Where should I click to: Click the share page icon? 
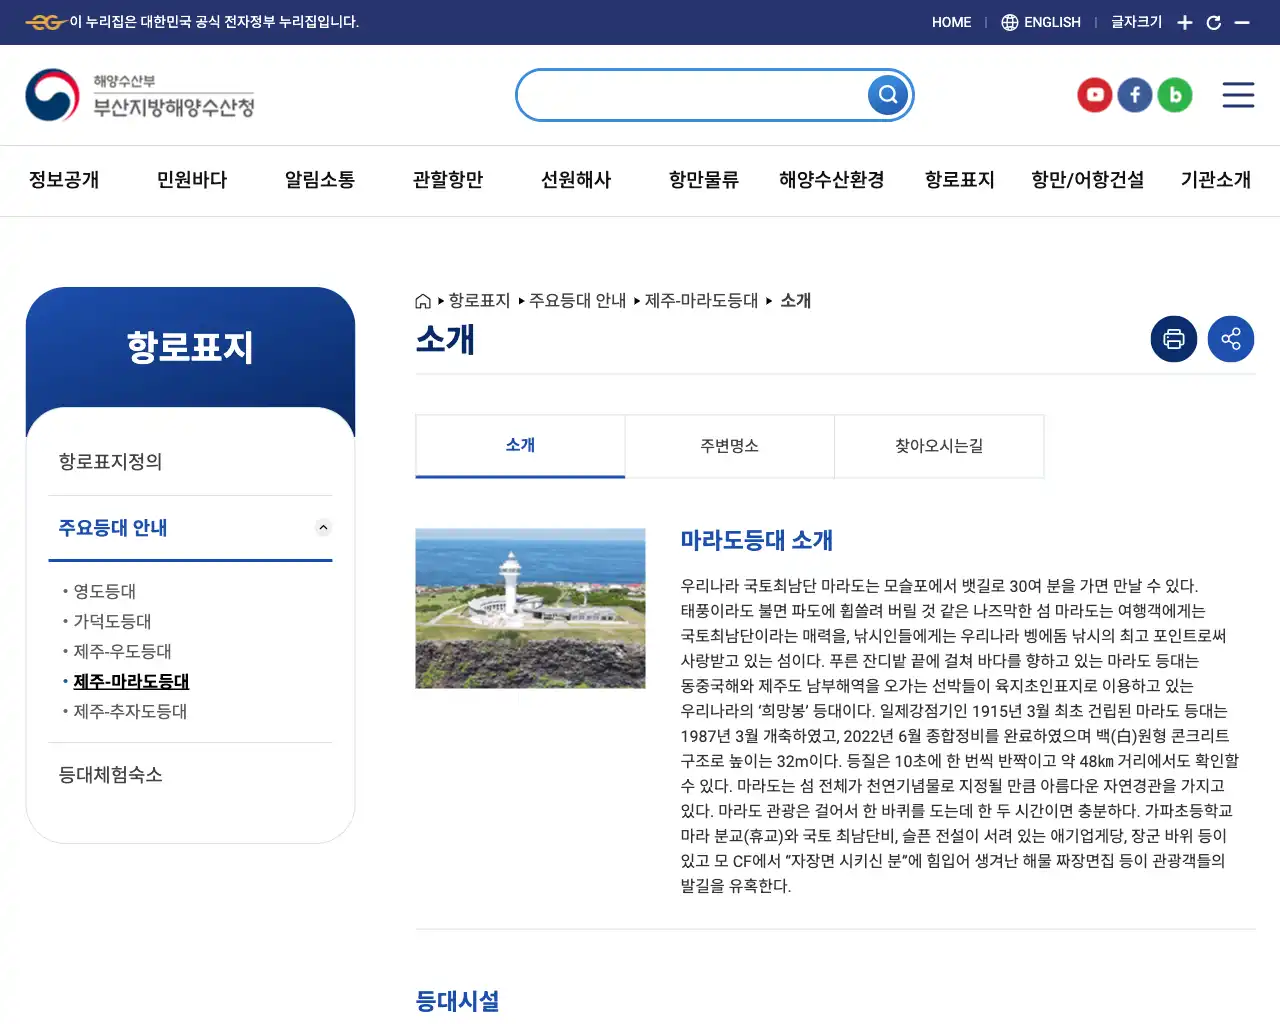pos(1231,339)
